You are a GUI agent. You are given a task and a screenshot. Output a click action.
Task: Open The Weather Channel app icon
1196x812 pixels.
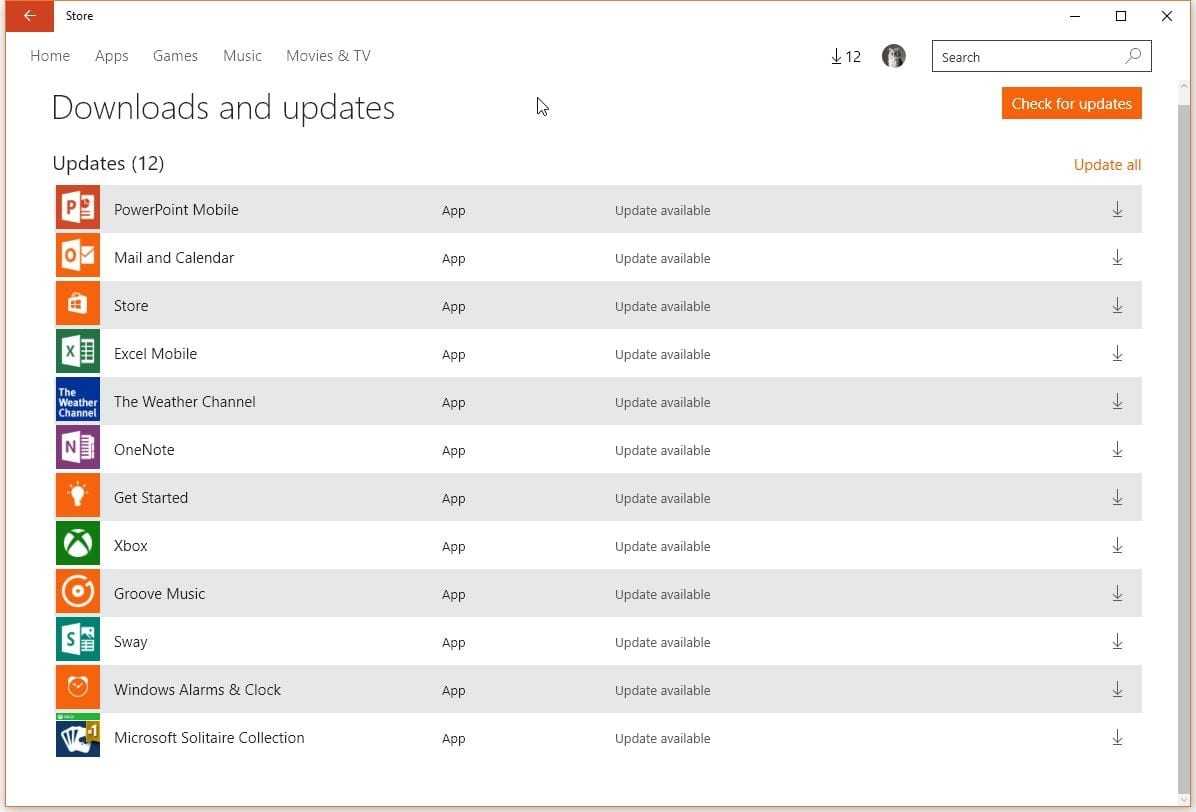(77, 400)
